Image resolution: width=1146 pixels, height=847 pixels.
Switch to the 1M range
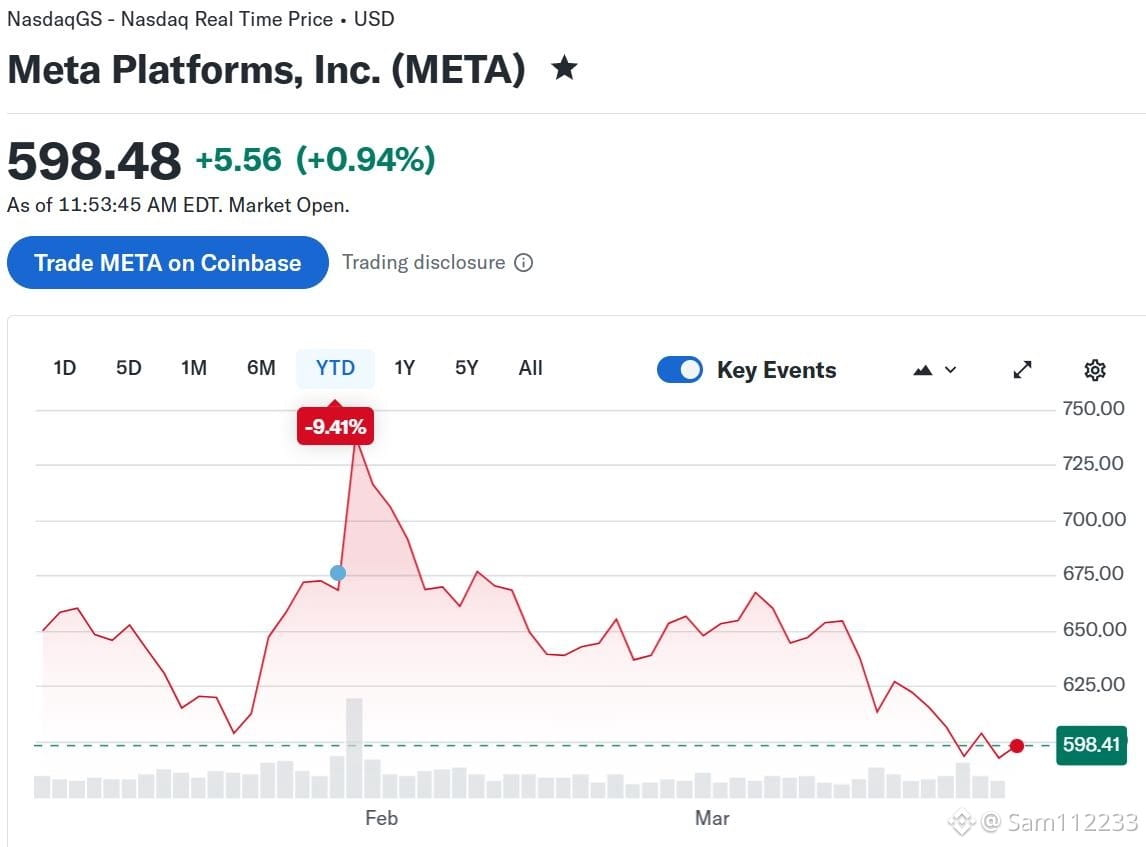194,368
